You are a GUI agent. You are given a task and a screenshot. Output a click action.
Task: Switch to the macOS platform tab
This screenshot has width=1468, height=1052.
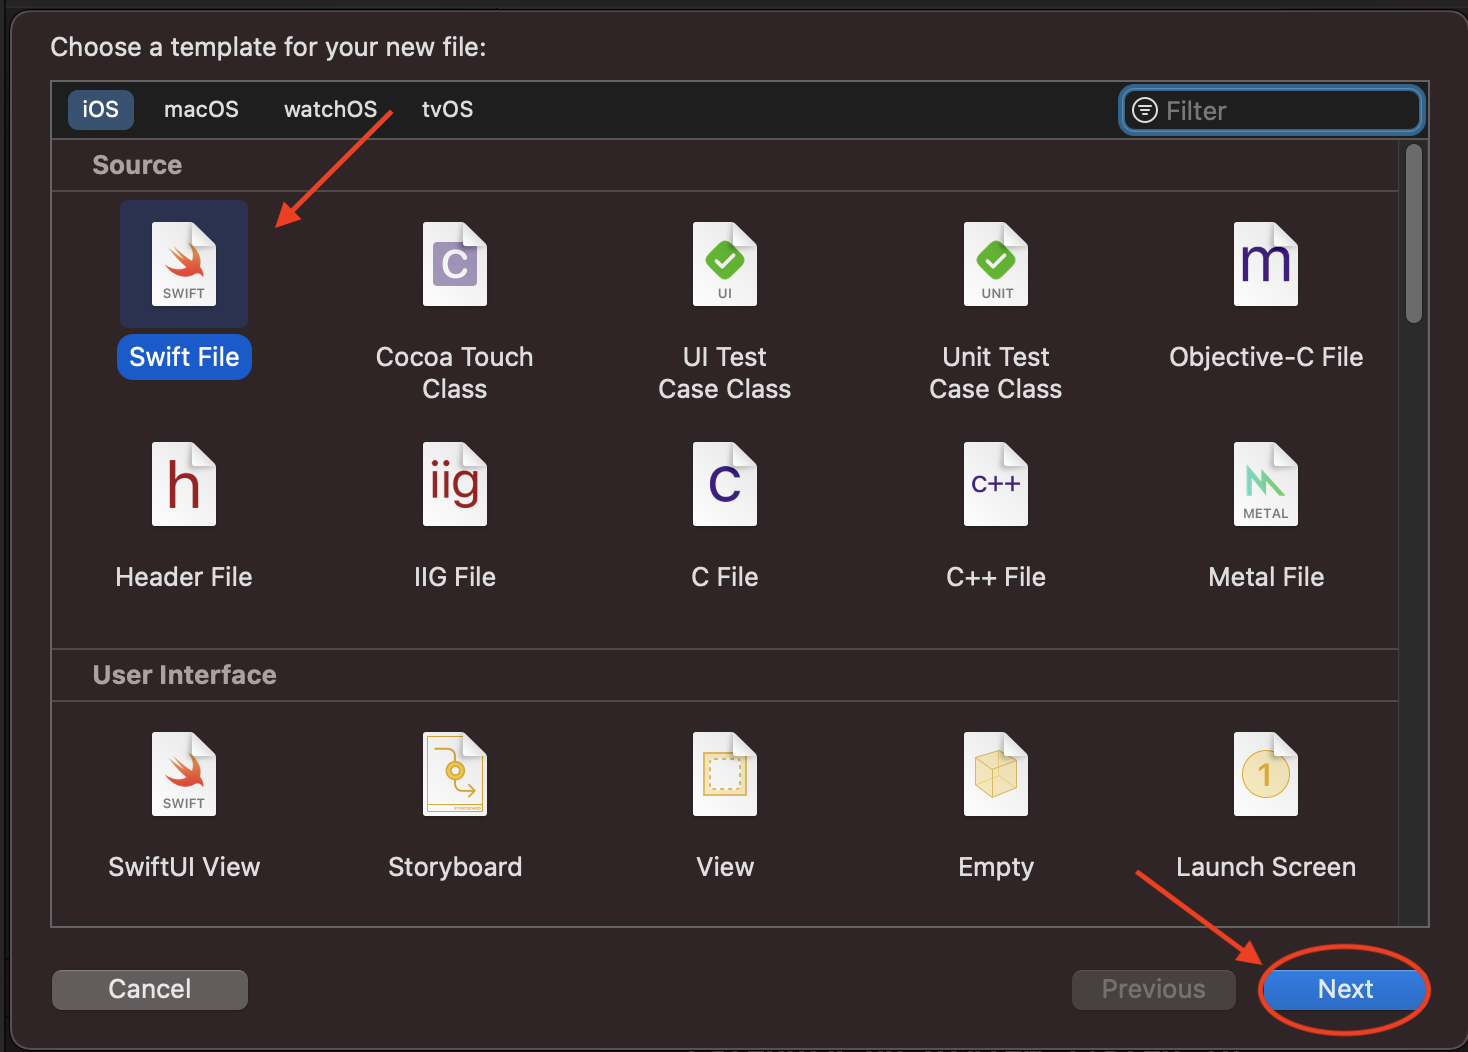click(201, 109)
